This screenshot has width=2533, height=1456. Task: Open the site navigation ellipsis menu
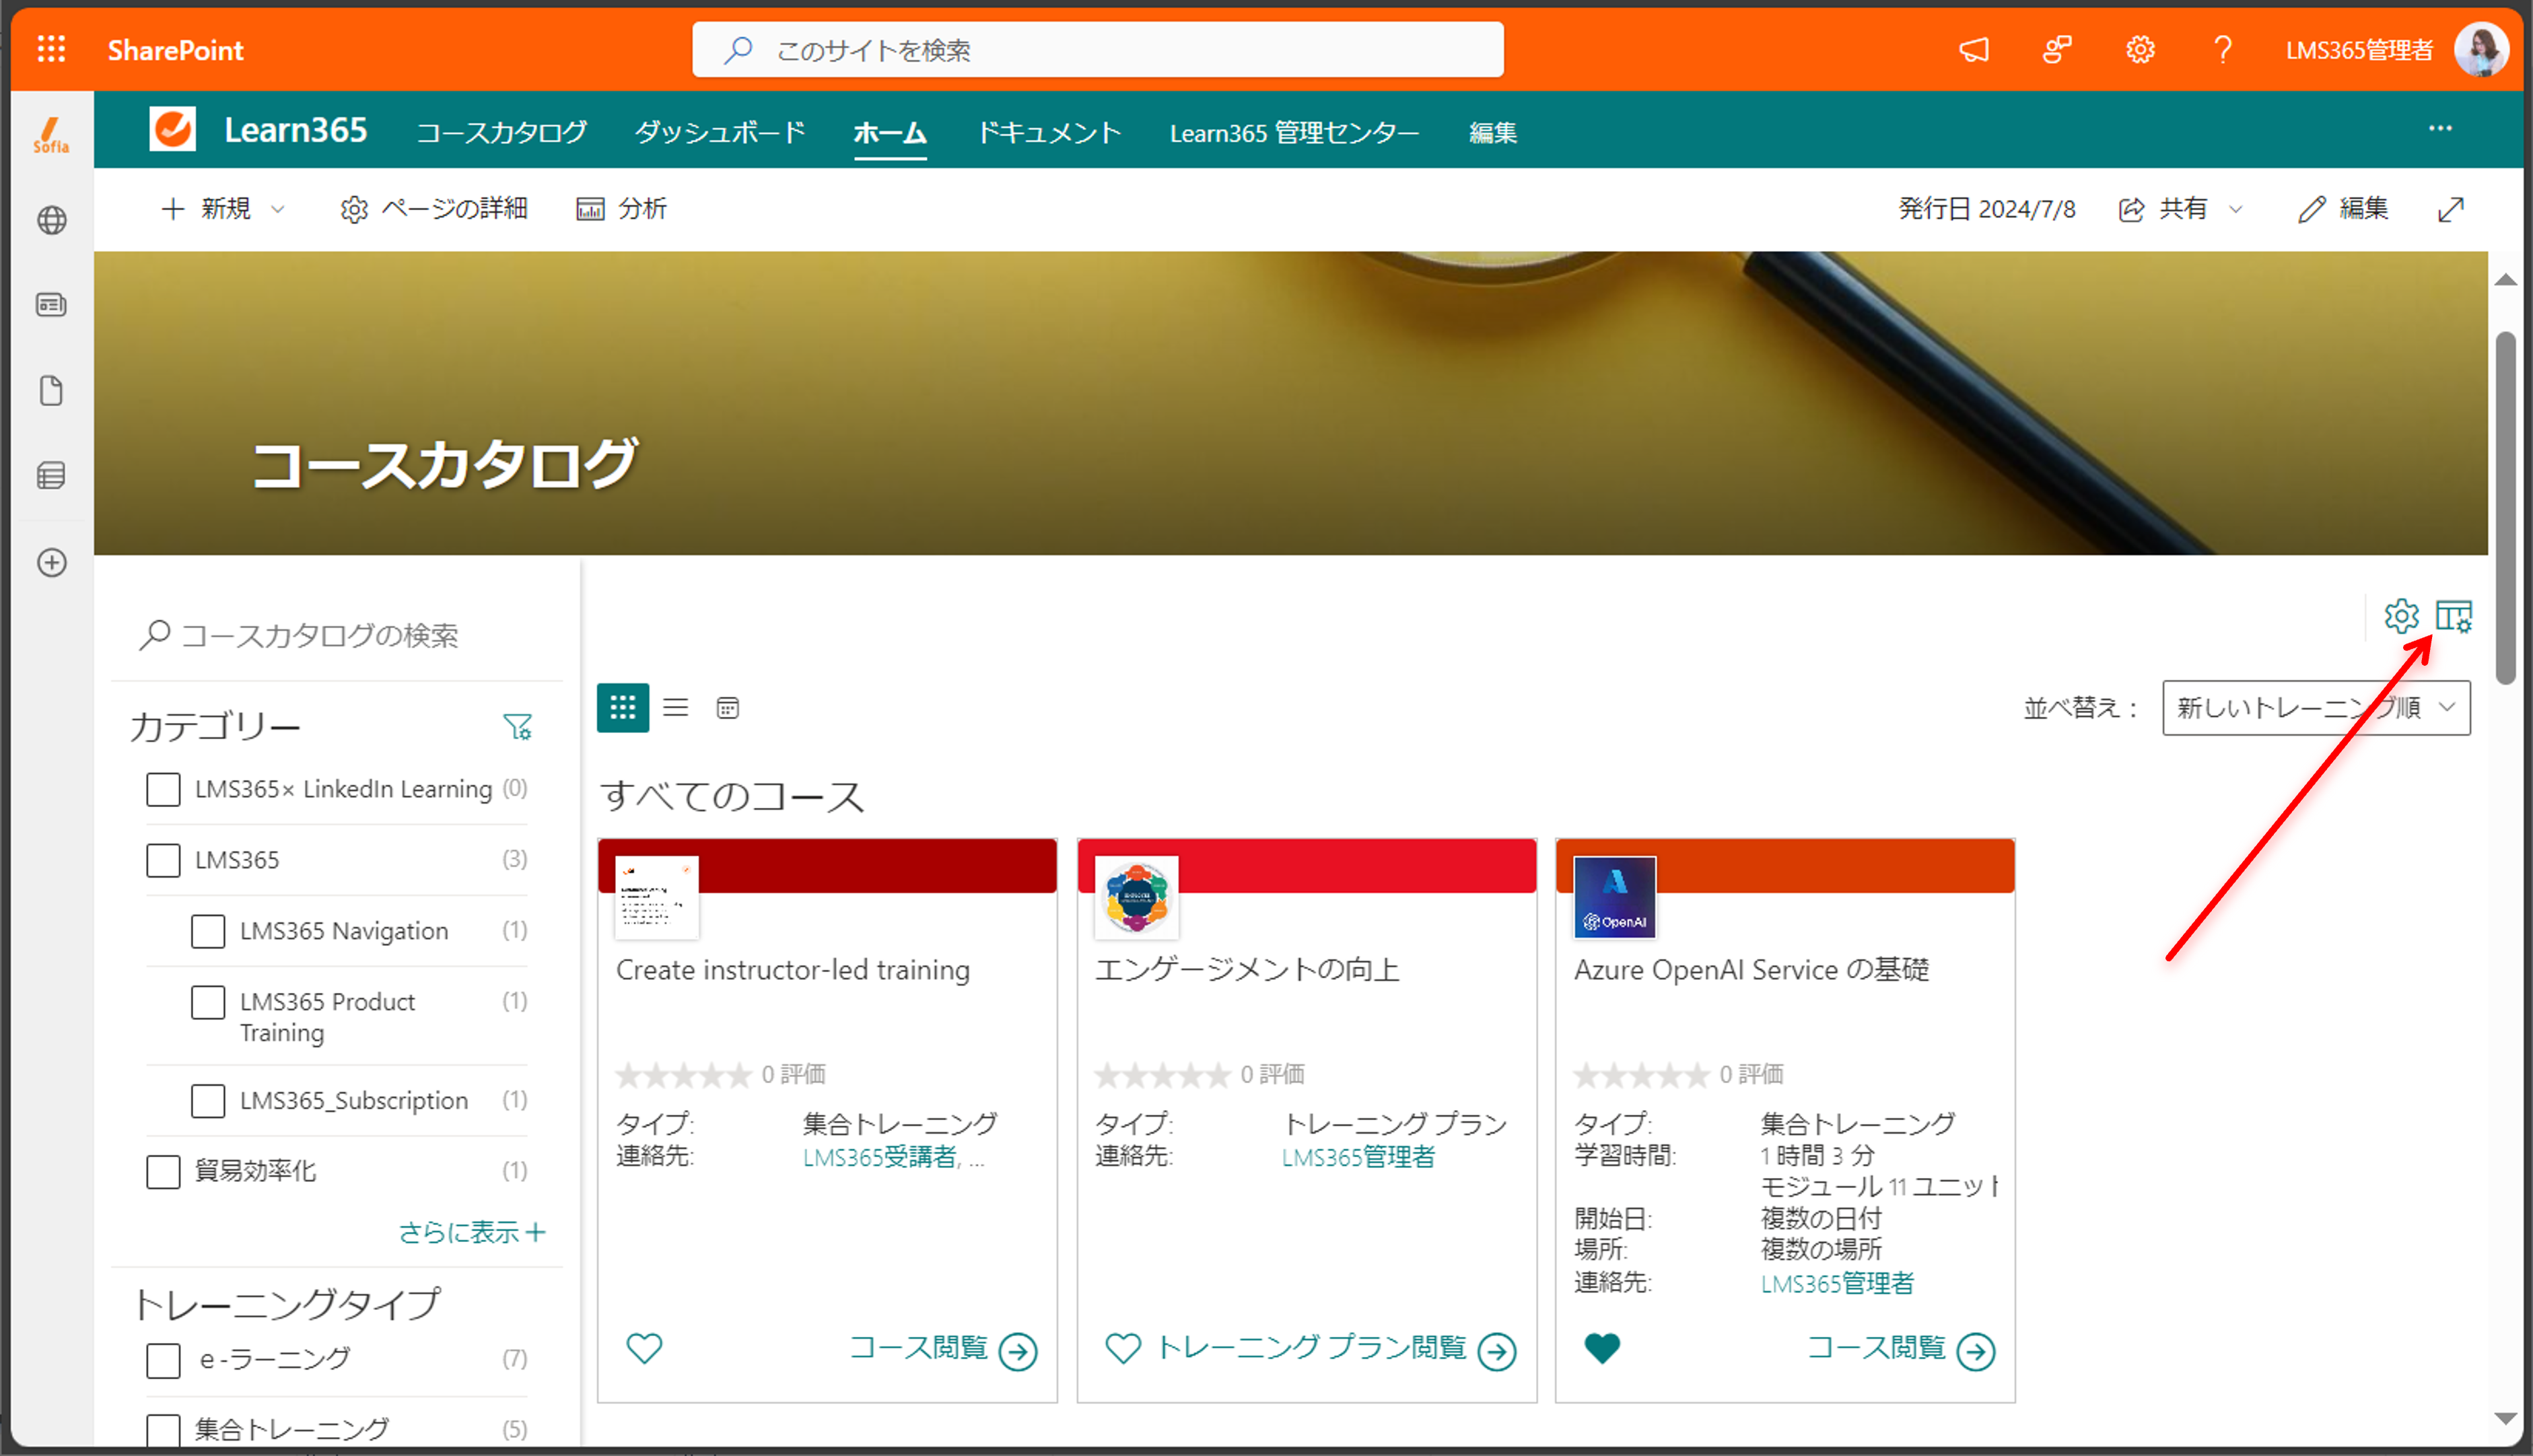pos(2440,128)
